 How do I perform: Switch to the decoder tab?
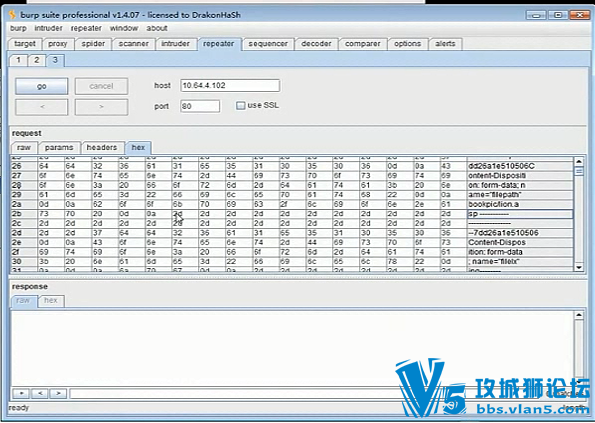[316, 44]
